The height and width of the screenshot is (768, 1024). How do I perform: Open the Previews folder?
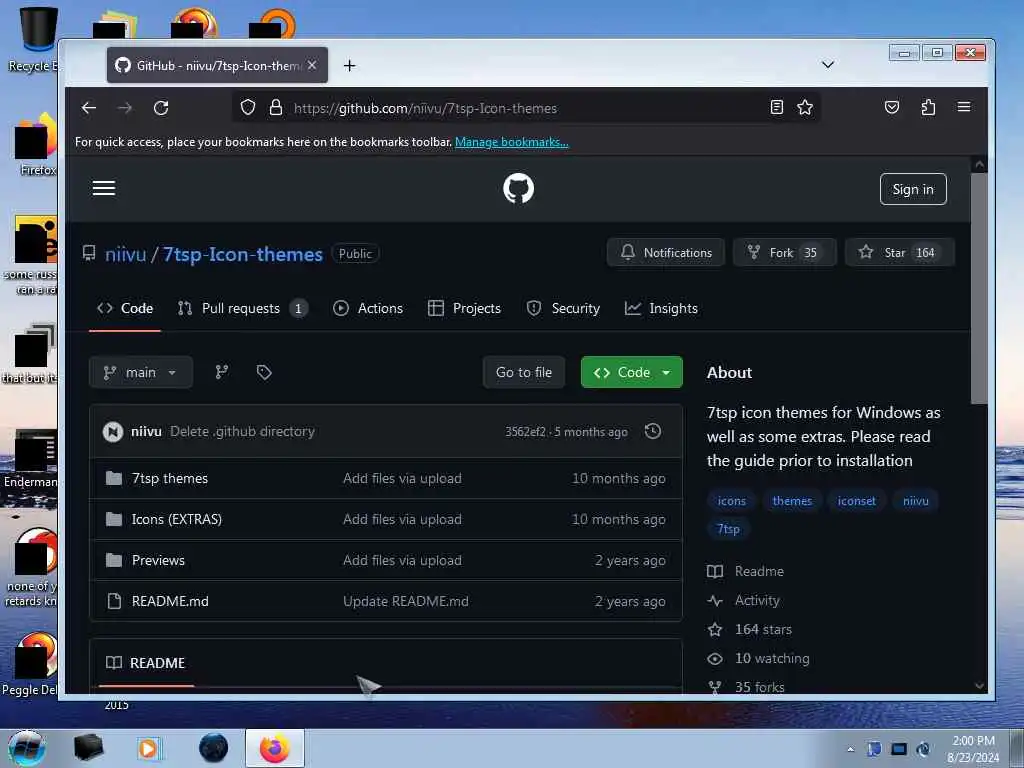[158, 561]
